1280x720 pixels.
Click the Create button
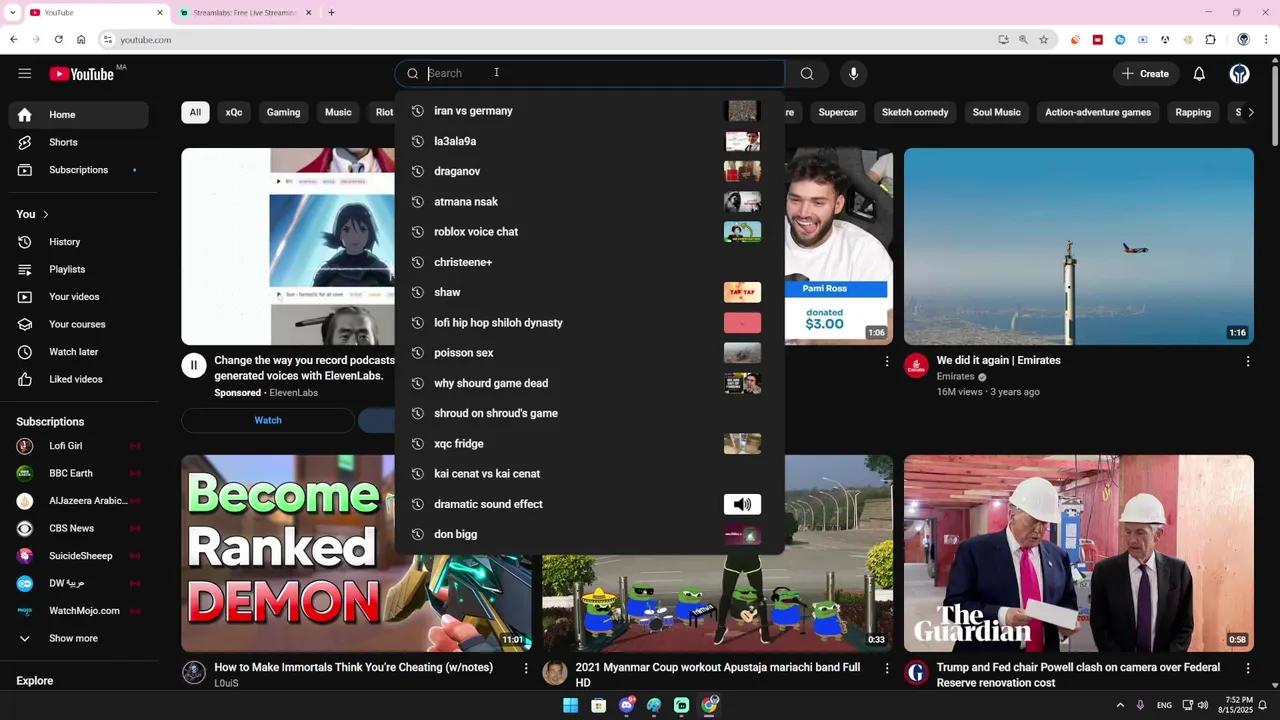(x=1145, y=73)
